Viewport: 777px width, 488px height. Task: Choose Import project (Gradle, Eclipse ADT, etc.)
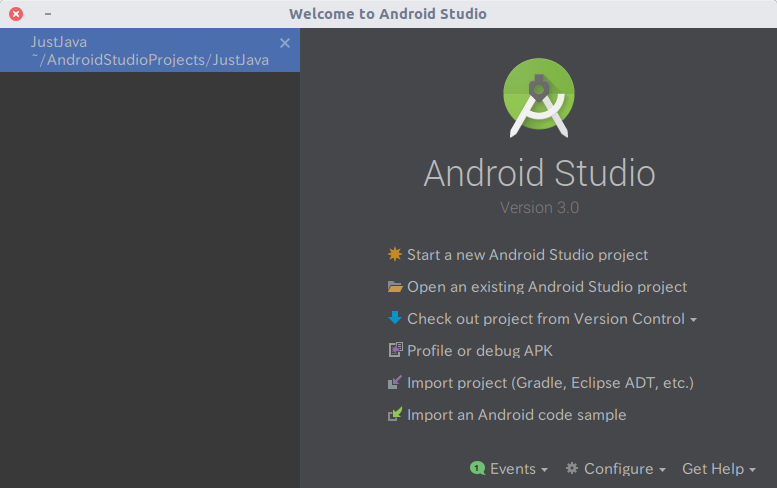[550, 383]
